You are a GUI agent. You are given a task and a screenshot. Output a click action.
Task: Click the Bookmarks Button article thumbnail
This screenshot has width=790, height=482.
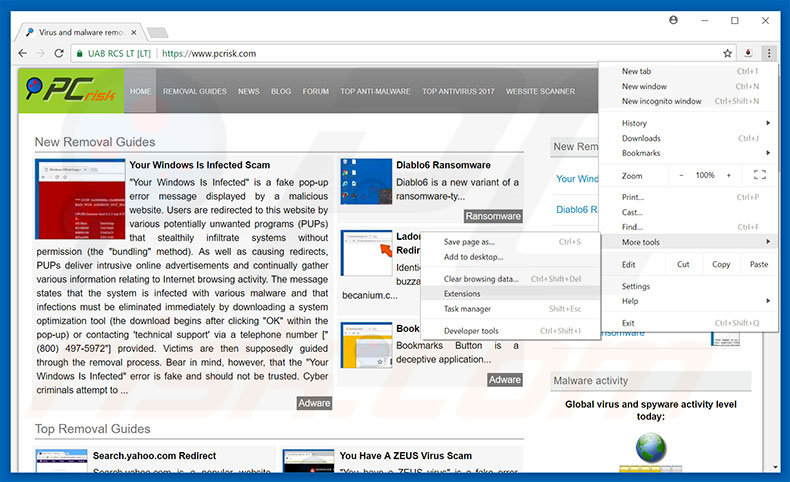(x=366, y=346)
